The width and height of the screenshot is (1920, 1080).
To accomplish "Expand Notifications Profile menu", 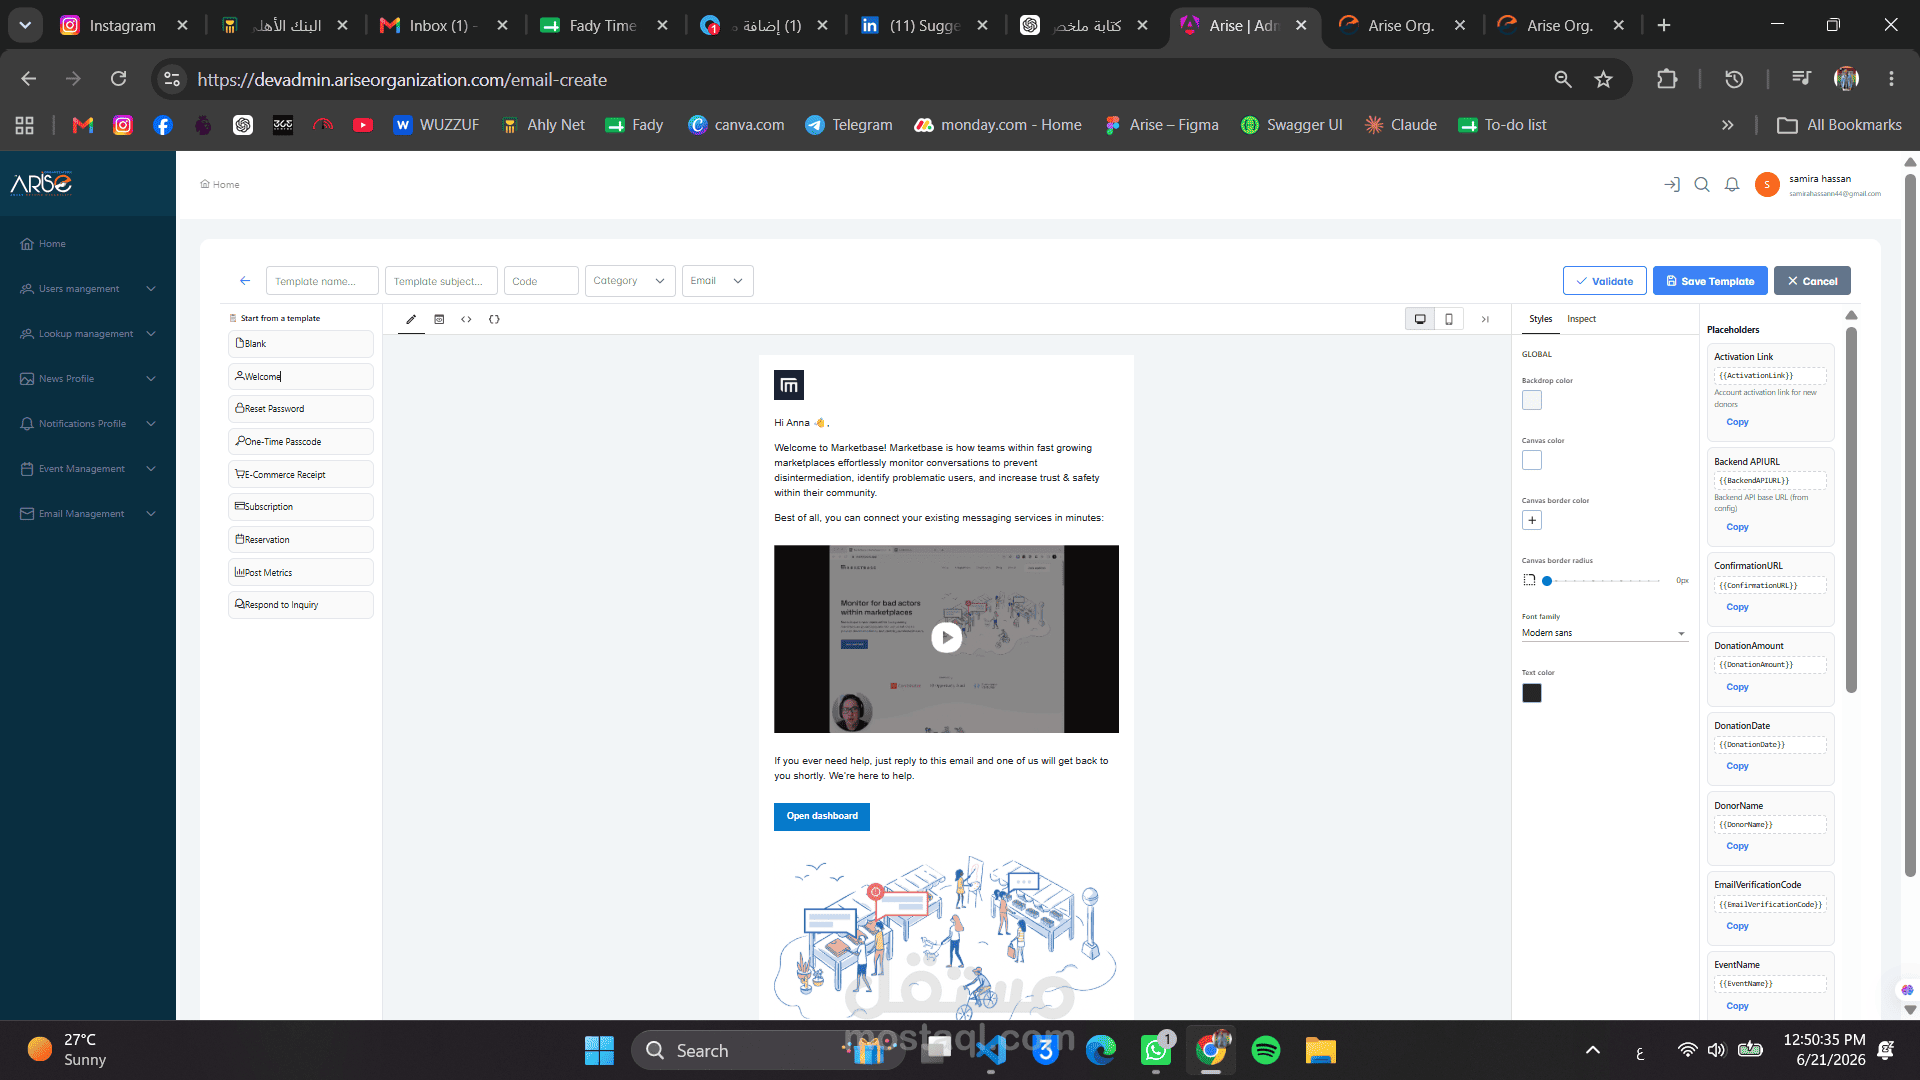I will click(88, 424).
